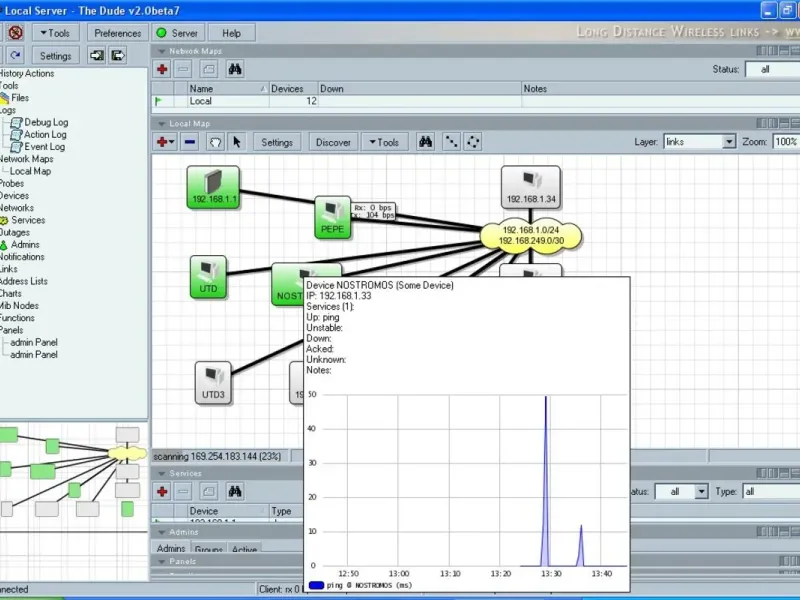This screenshot has width=800, height=600.
Task: Collapse the Admins panel header
Action: (162, 532)
